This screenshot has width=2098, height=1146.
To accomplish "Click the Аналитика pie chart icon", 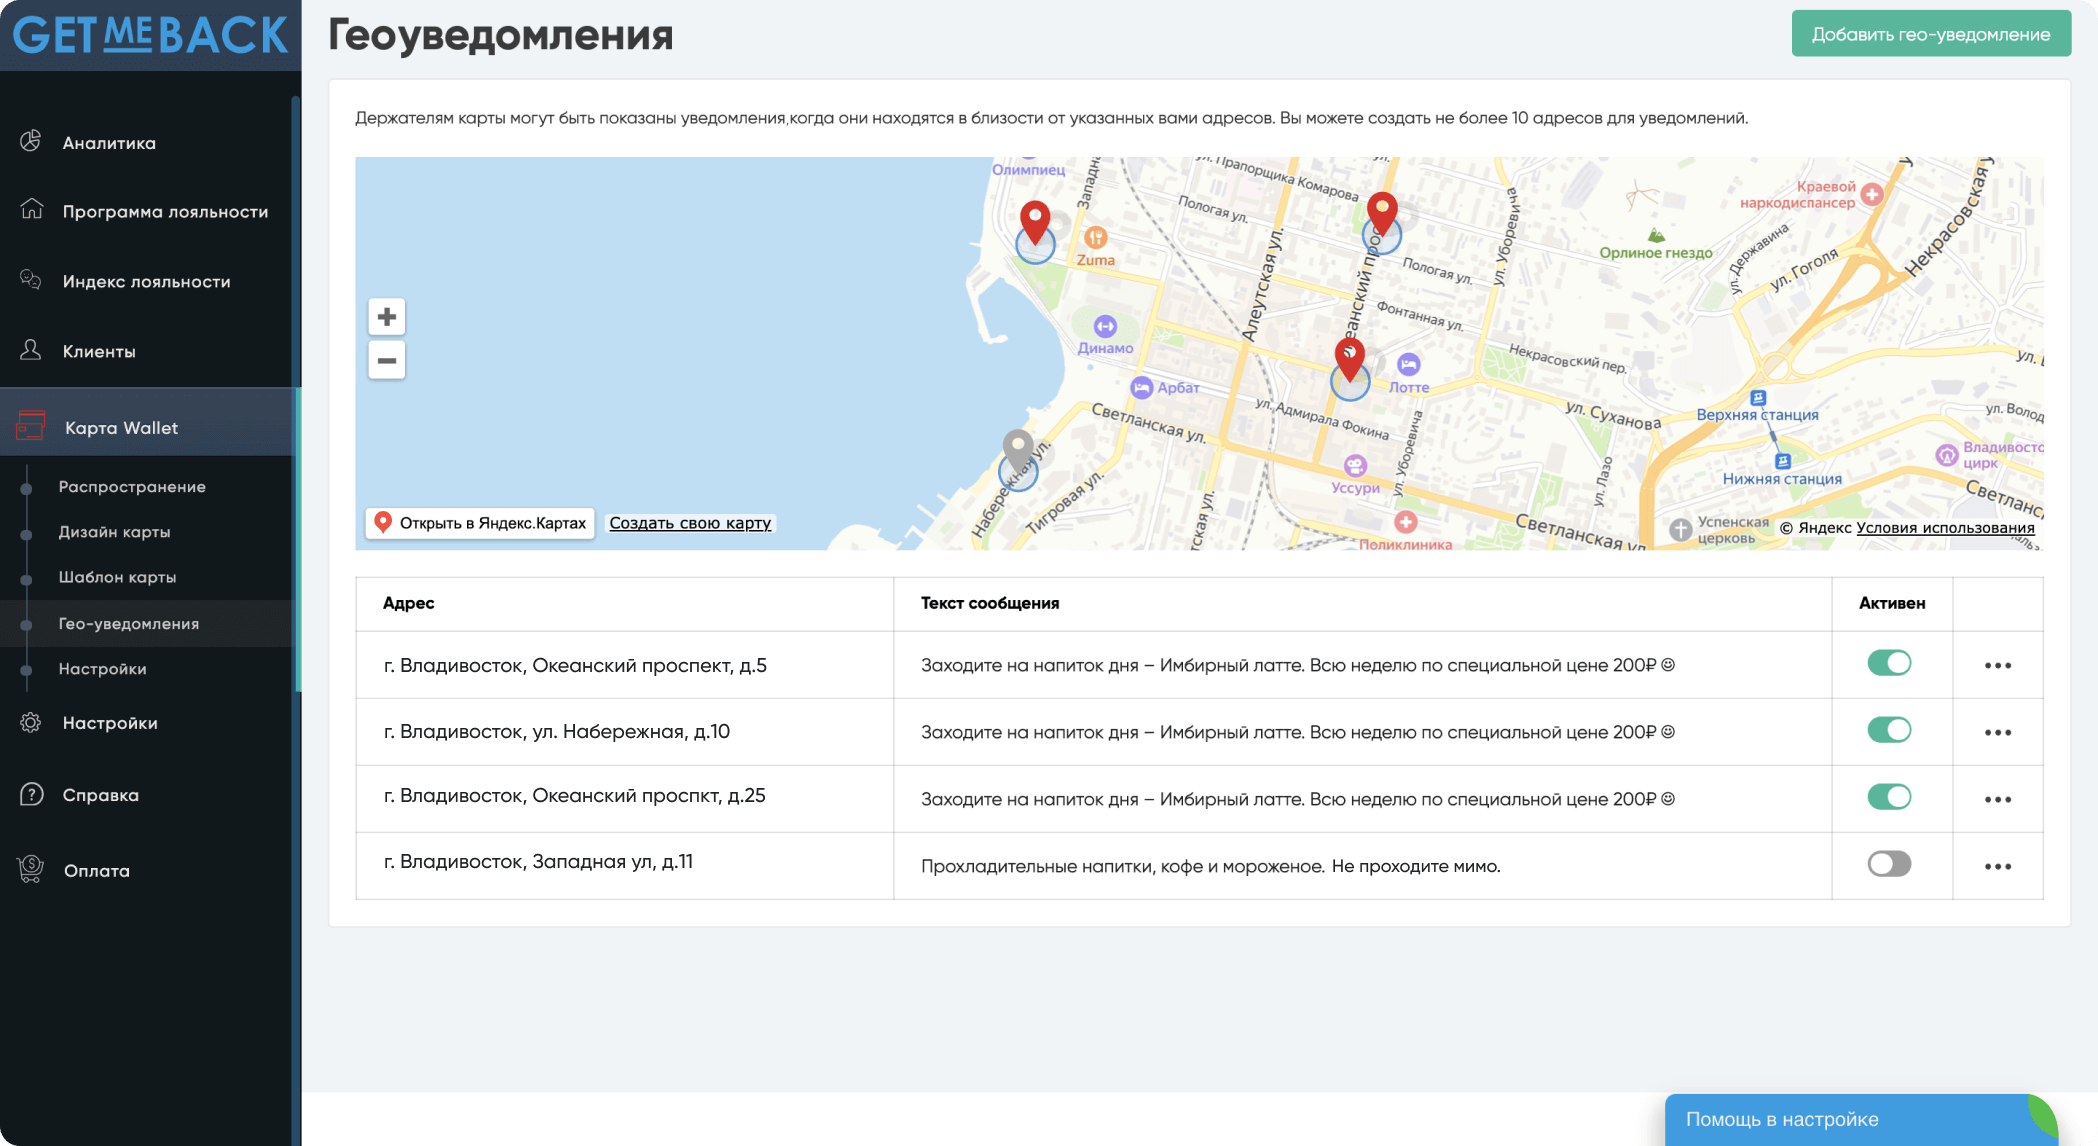I will tap(31, 141).
